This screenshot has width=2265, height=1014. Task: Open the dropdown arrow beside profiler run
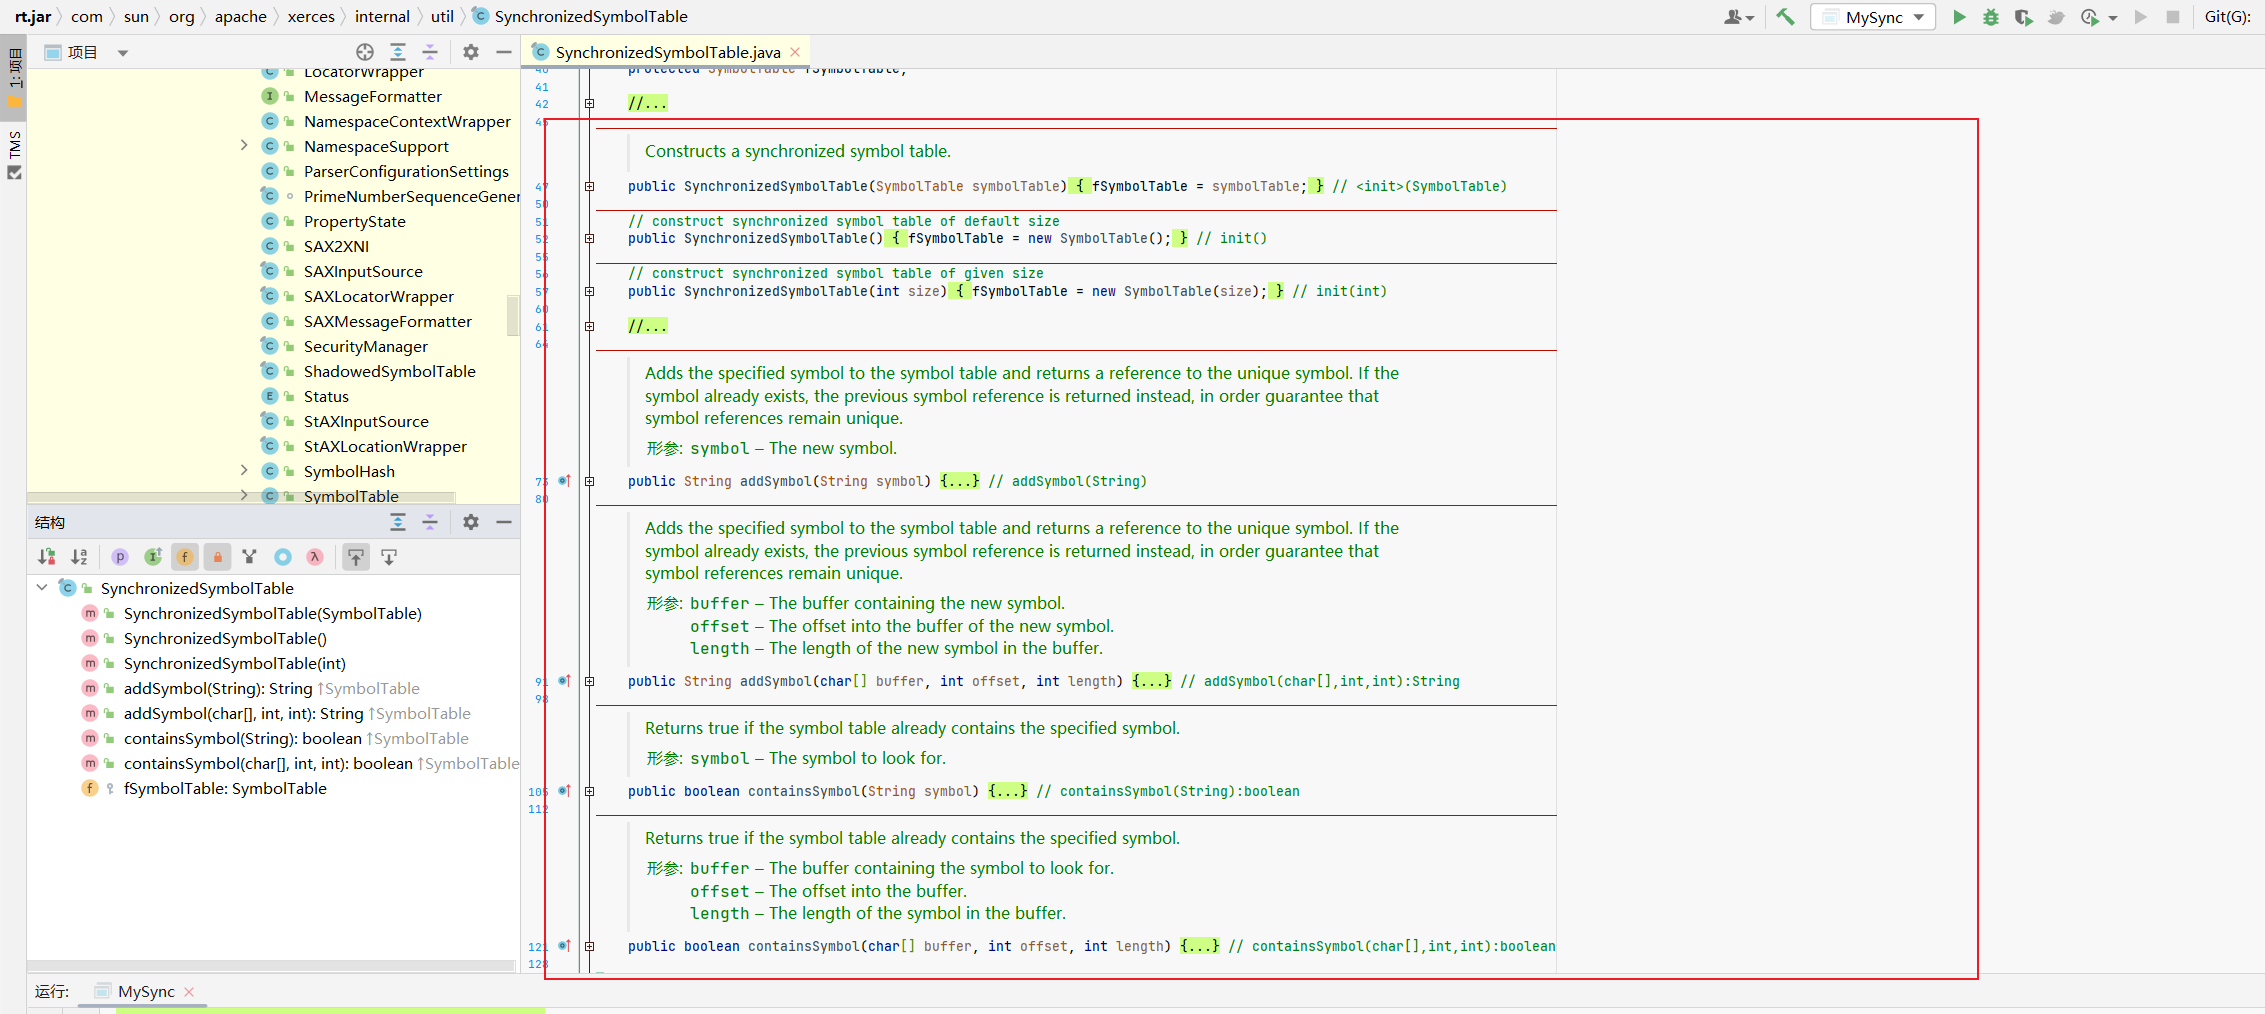(x=2113, y=18)
